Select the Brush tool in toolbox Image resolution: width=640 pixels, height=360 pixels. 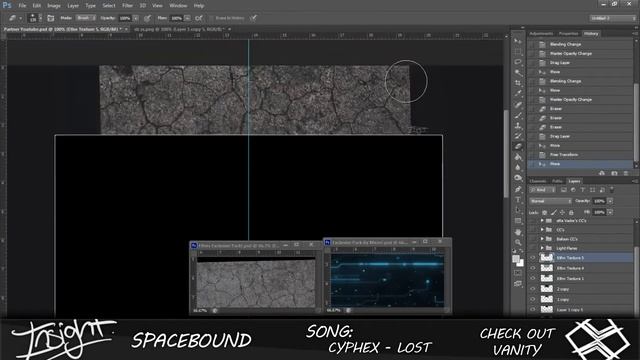[x=518, y=115]
